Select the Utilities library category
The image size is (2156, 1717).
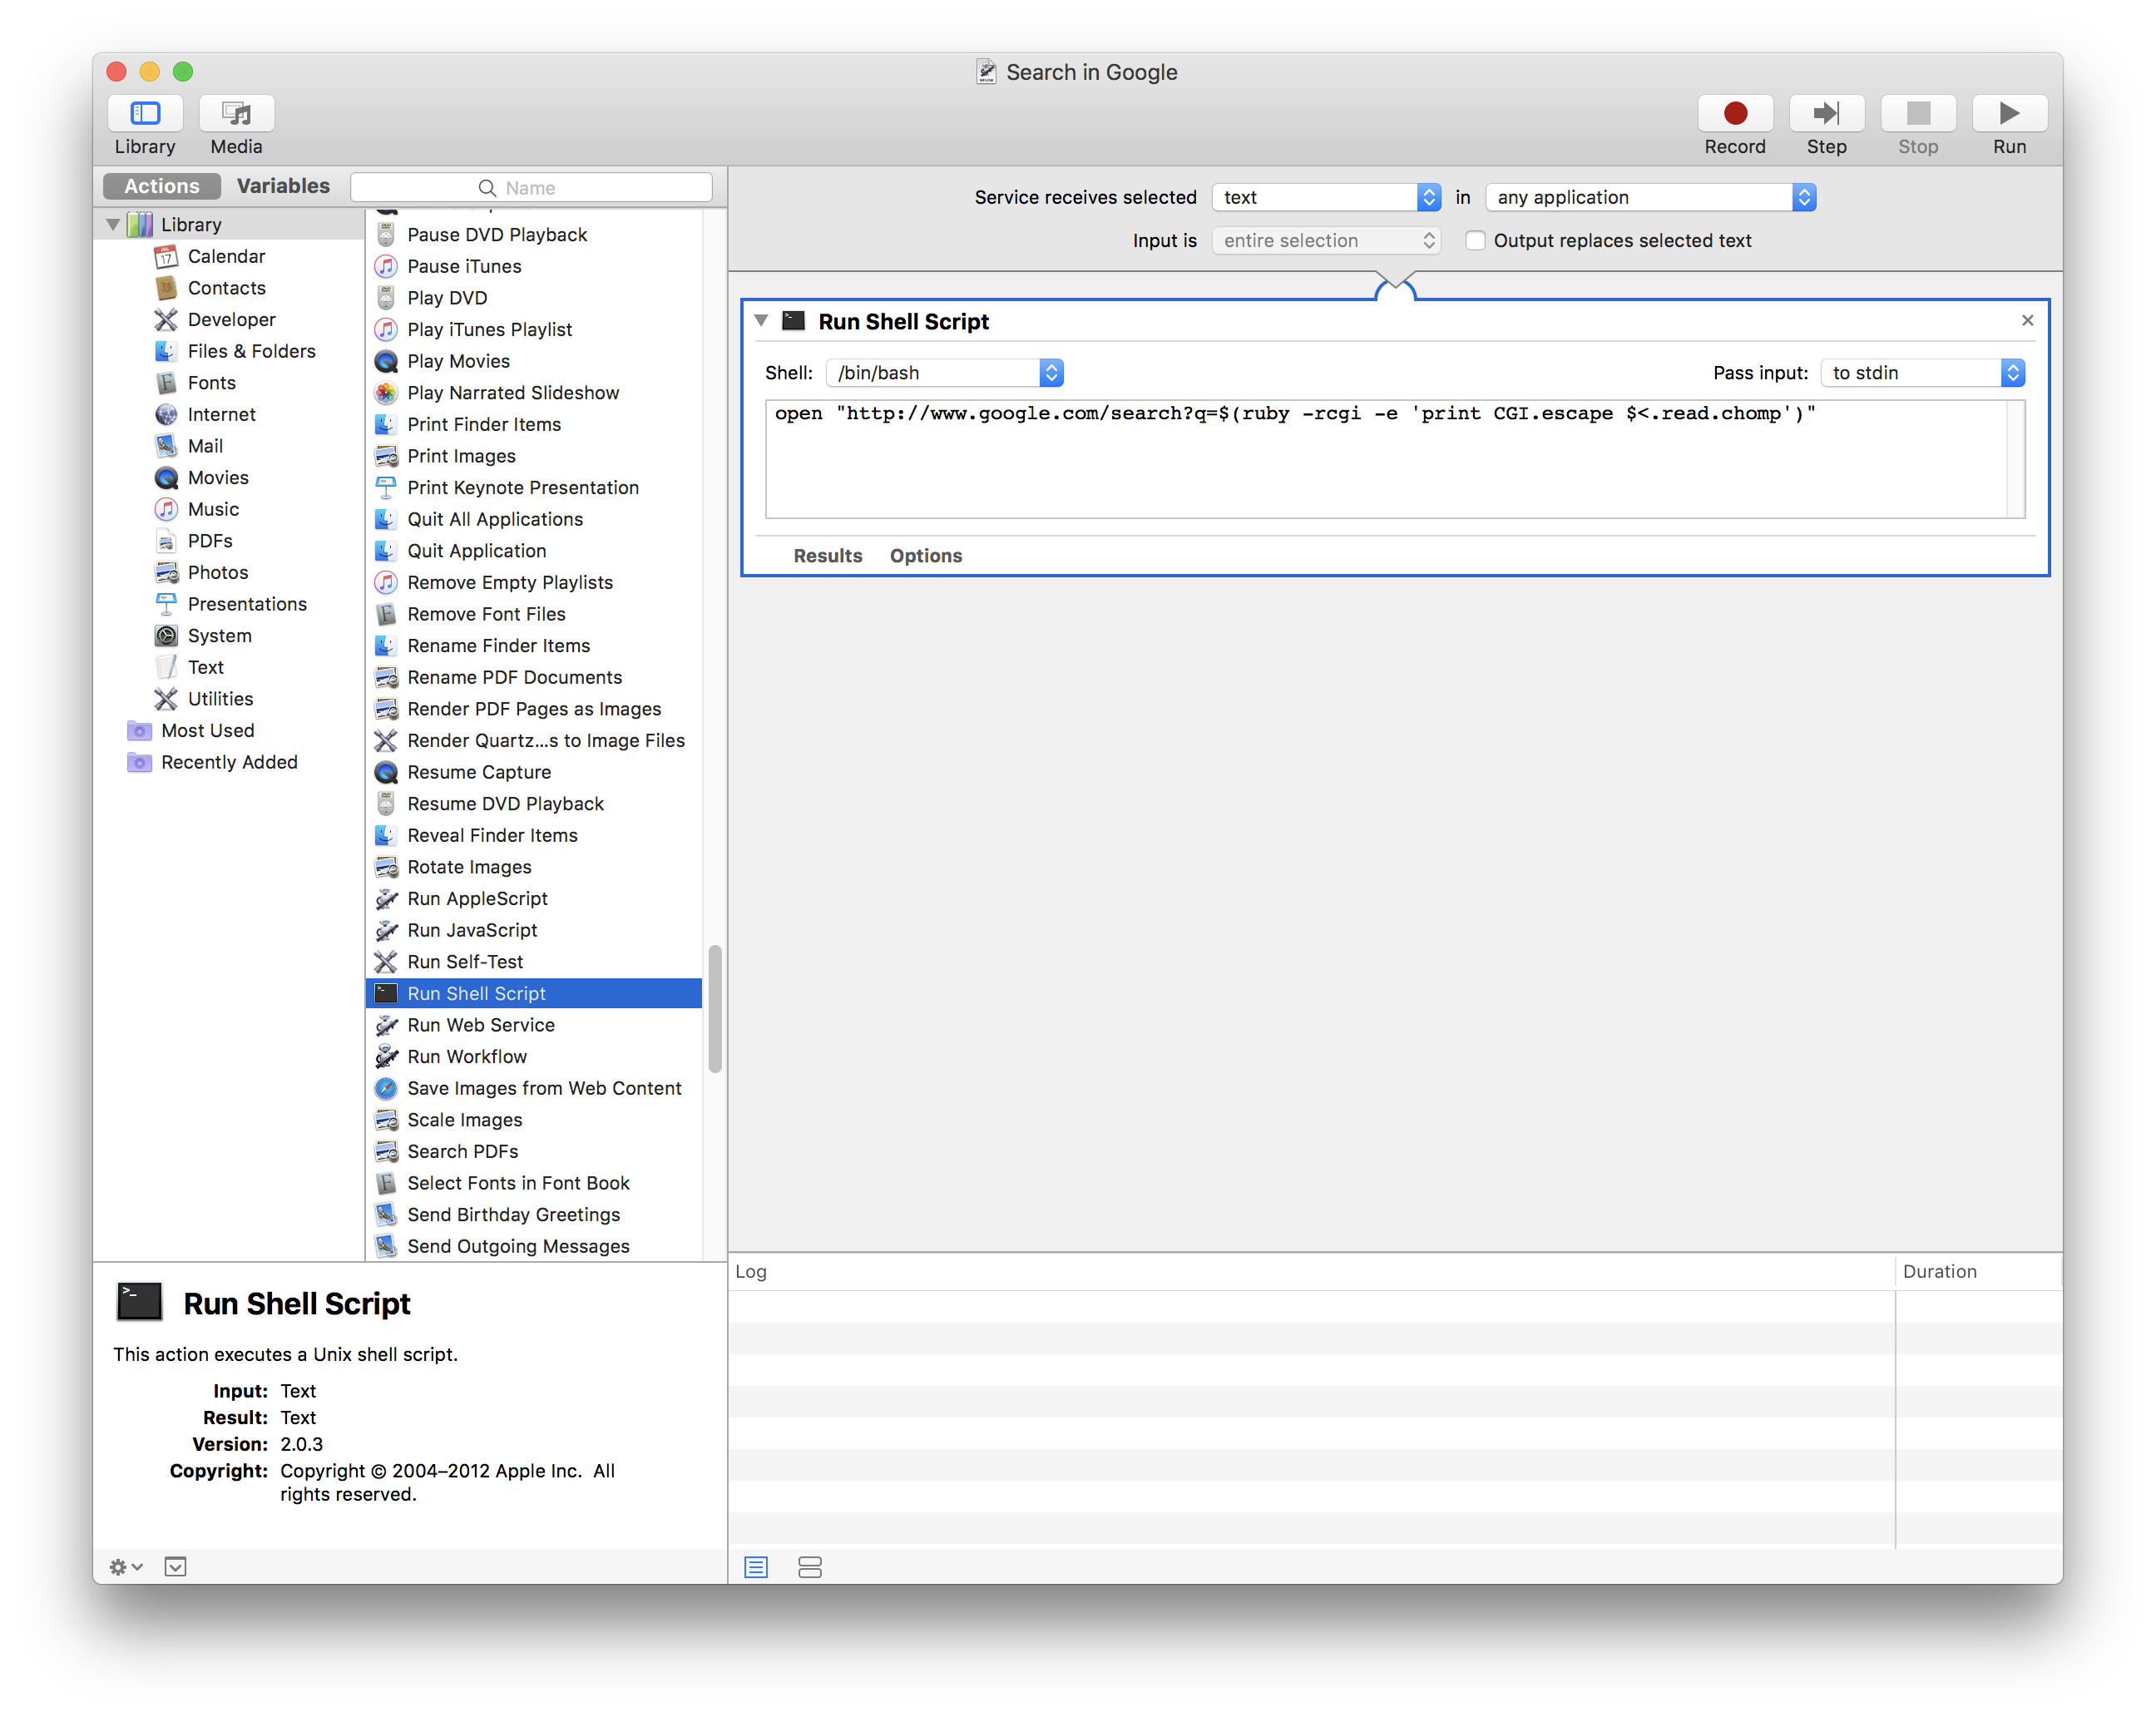coord(220,699)
